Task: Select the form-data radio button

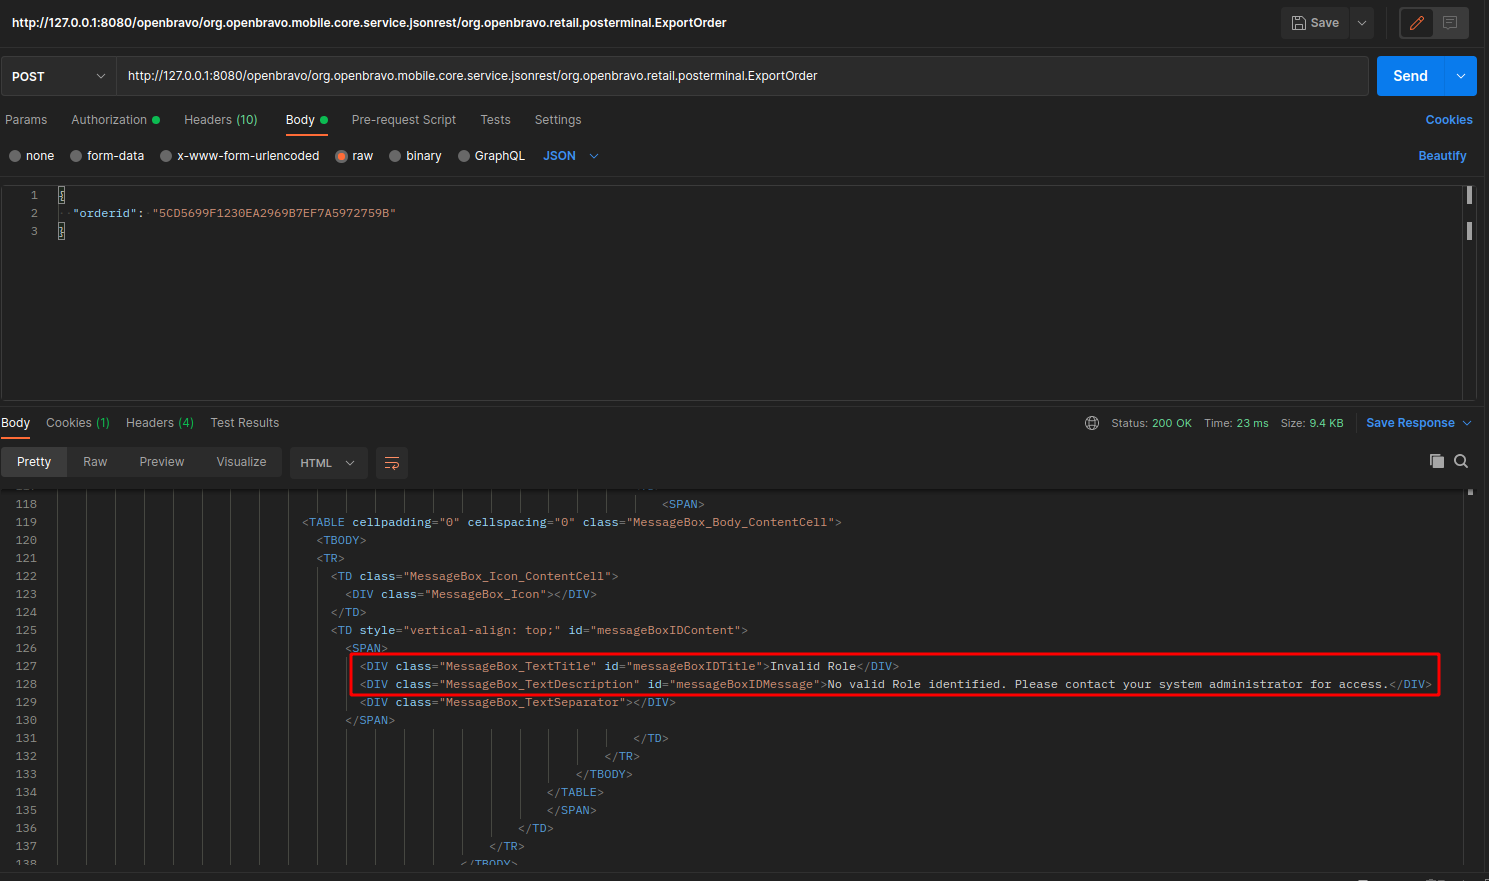Action: click(x=76, y=156)
